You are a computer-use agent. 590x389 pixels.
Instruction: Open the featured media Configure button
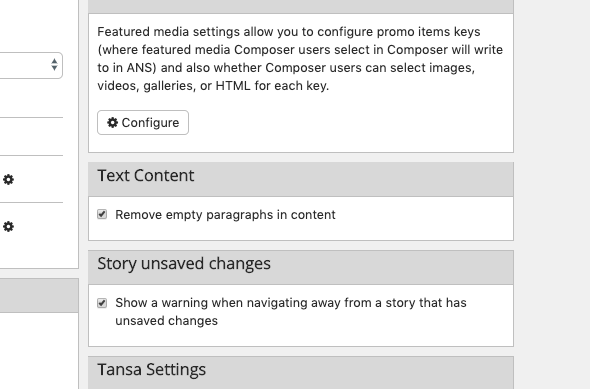pos(143,123)
